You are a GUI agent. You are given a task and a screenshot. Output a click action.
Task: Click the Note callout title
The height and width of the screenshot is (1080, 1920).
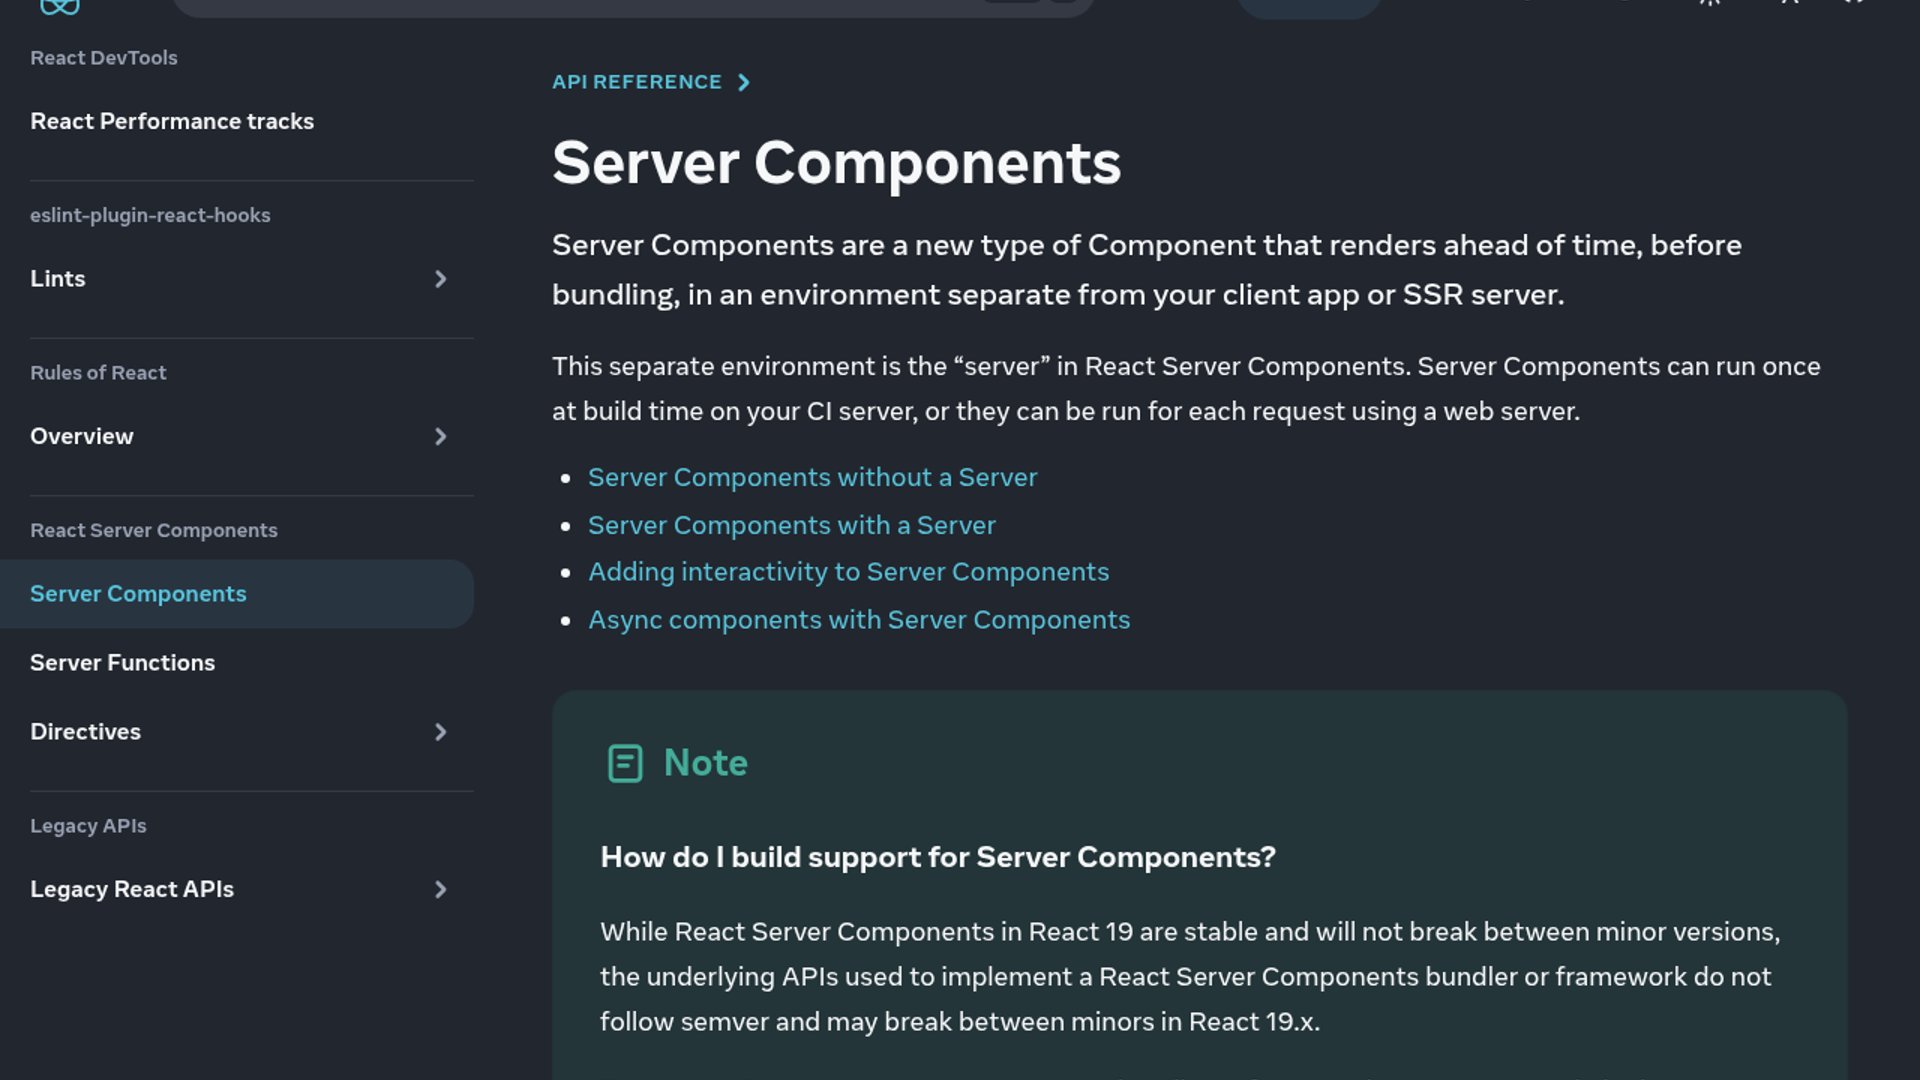[705, 763]
